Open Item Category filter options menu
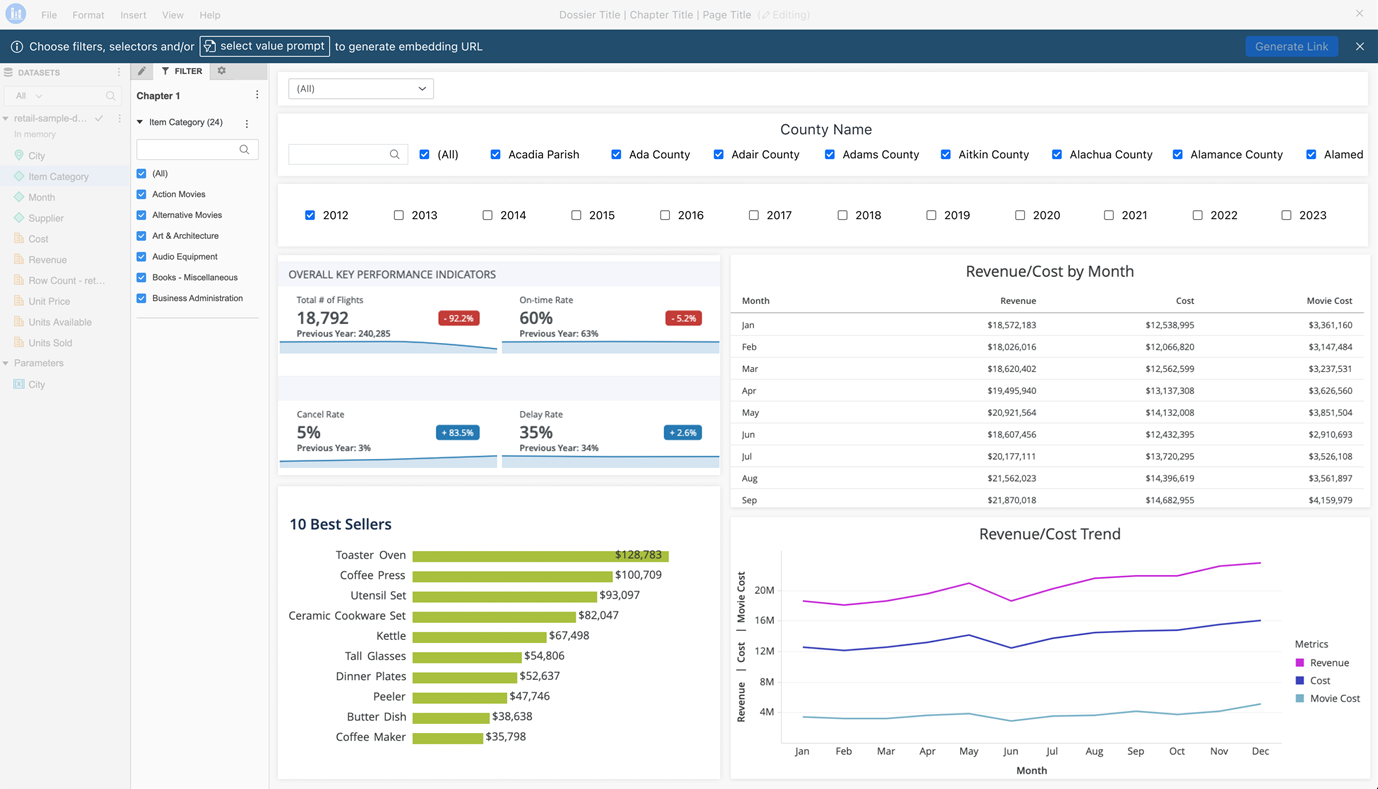The height and width of the screenshot is (789, 1378). pos(247,123)
